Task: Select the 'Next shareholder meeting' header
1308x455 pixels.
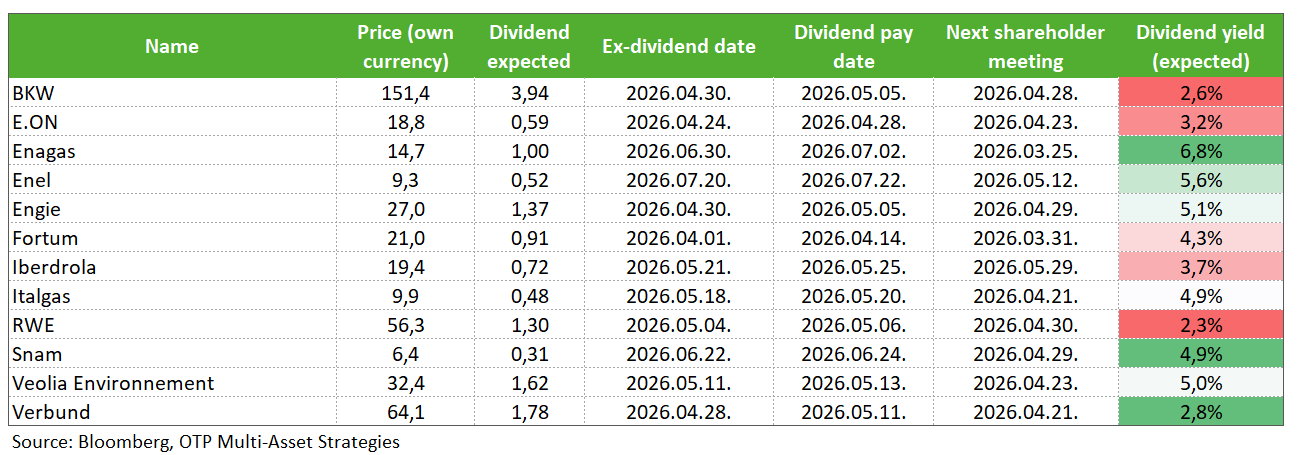Action: coord(1025,46)
